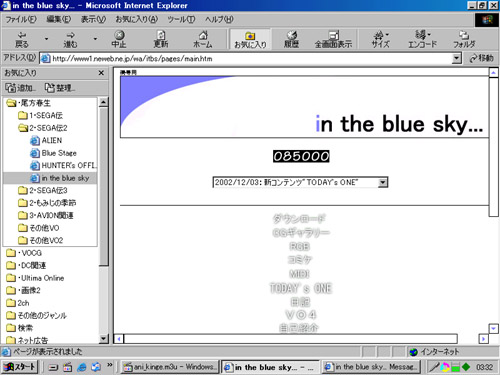
Task: Click the favorites list scroll-up arrow
Action: [x=104, y=102]
